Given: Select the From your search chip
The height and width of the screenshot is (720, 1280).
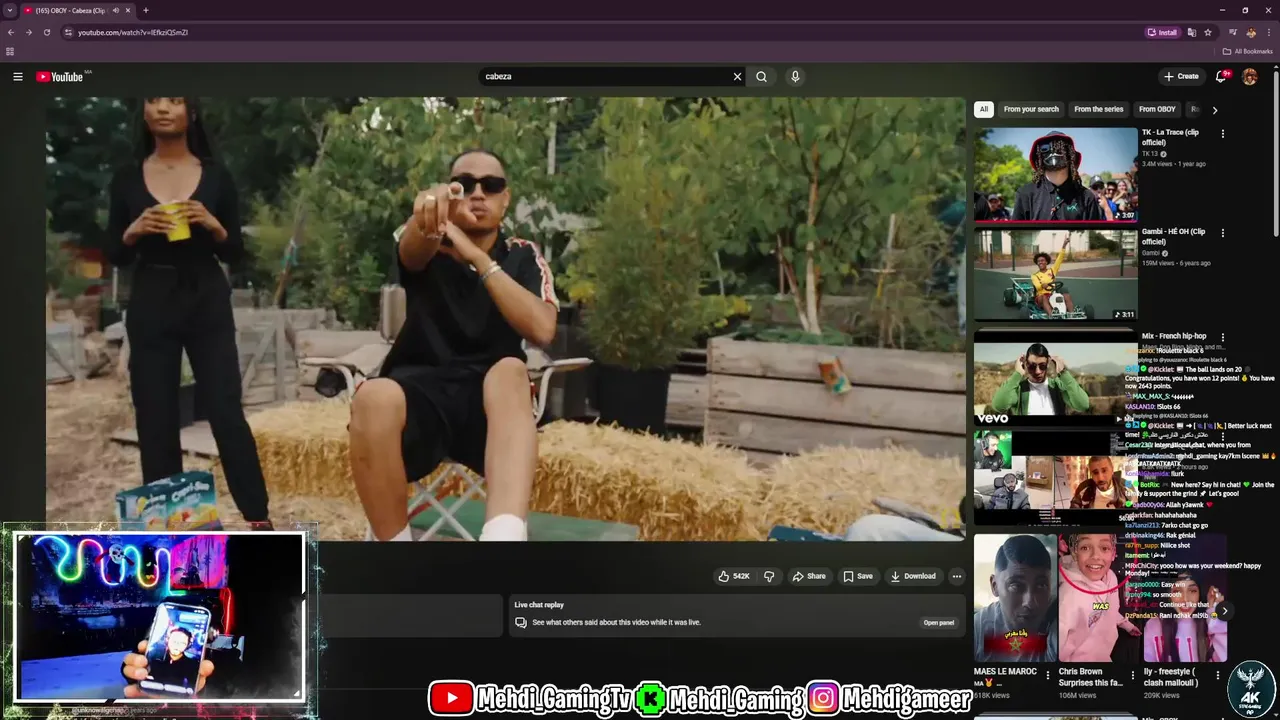Looking at the screenshot, I should coord(1031,109).
